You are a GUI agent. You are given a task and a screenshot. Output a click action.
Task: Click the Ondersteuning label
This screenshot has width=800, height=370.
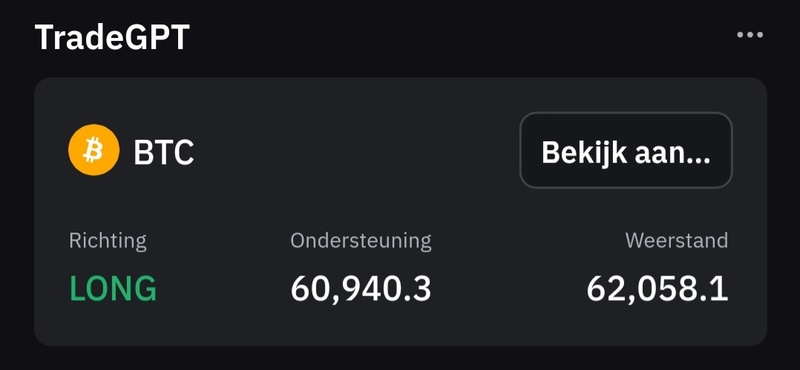pos(361,240)
